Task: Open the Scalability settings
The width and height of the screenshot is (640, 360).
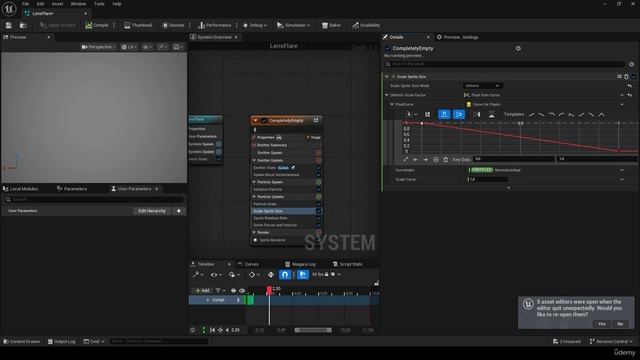Action: click(x=366, y=25)
